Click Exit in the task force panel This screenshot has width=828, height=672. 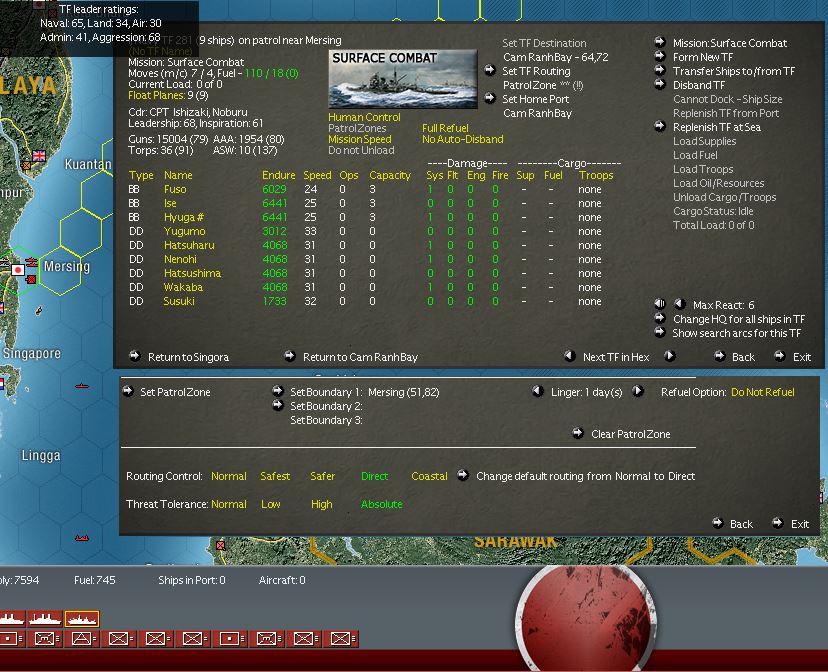pyautogui.click(x=802, y=357)
